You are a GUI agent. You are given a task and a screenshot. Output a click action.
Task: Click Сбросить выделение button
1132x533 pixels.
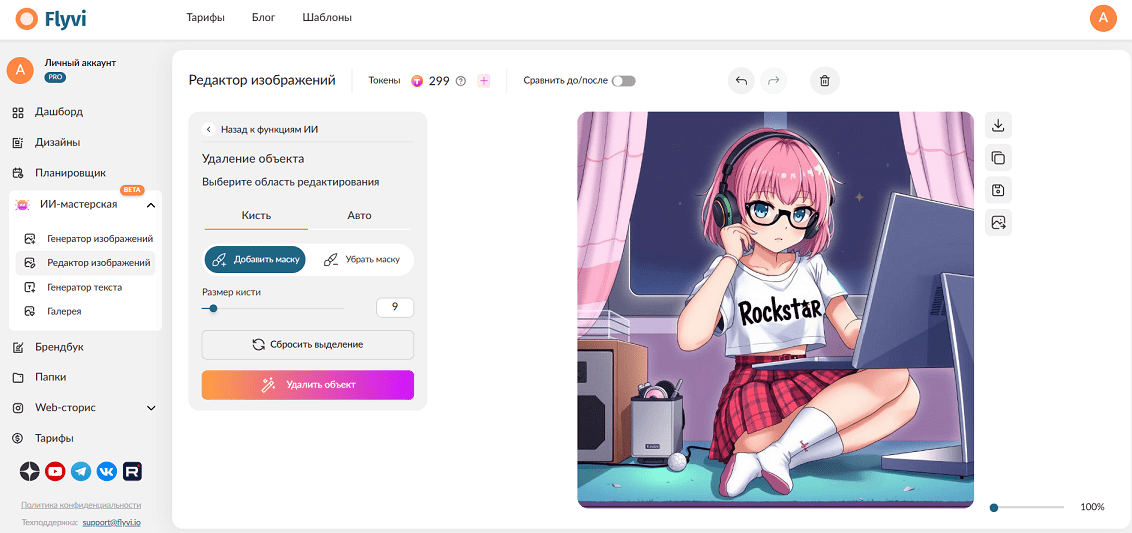click(x=308, y=344)
